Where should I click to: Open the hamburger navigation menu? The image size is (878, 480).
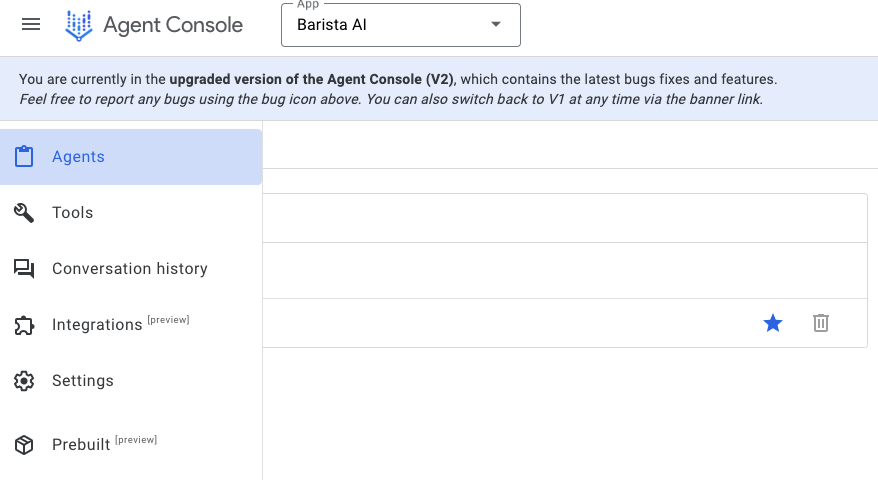[x=31, y=25]
